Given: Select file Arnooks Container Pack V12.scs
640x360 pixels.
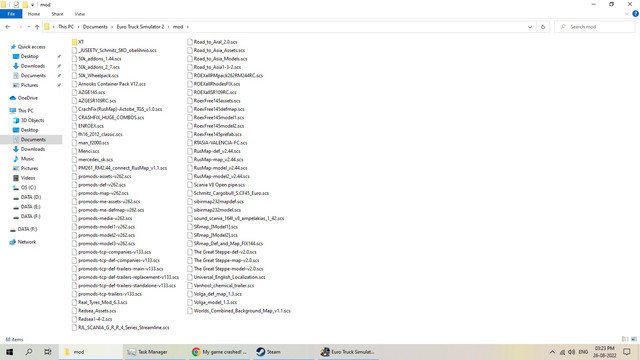Looking at the screenshot, I should [109, 84].
